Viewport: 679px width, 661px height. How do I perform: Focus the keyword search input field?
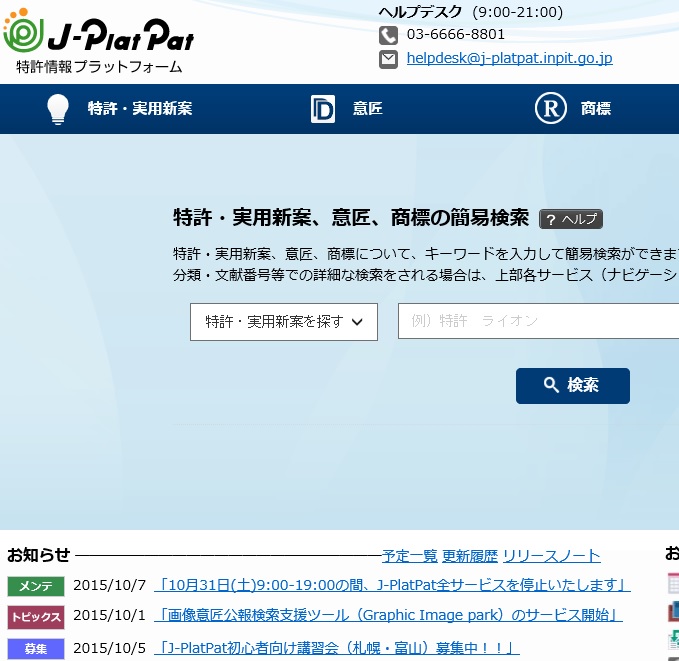click(538, 321)
